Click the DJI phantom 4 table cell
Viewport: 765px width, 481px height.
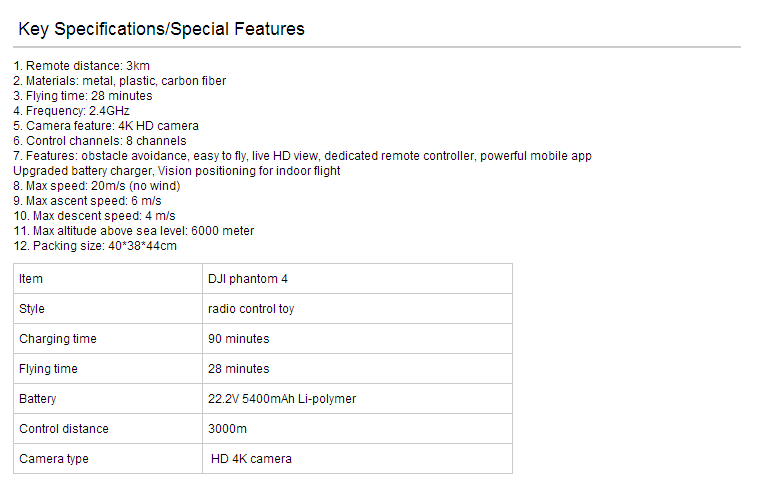357,279
